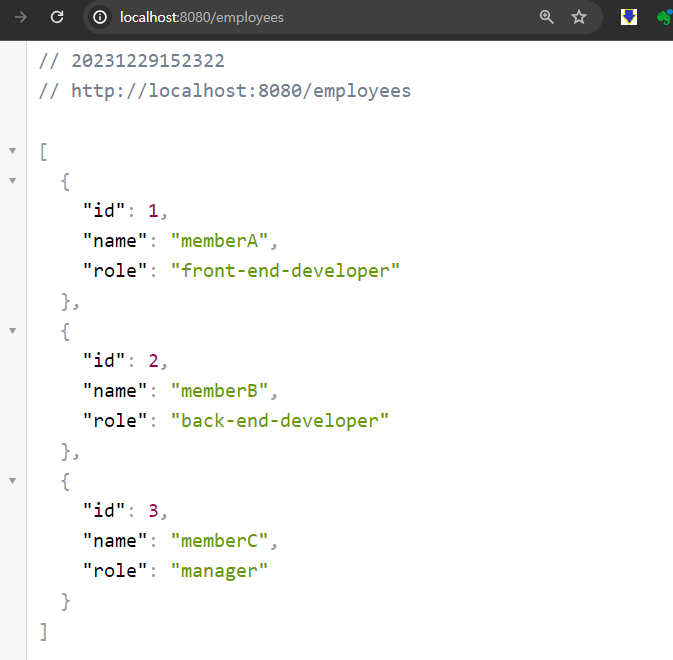Open the green Evernote elephant extension
This screenshot has width=673, height=660.
[665, 17]
